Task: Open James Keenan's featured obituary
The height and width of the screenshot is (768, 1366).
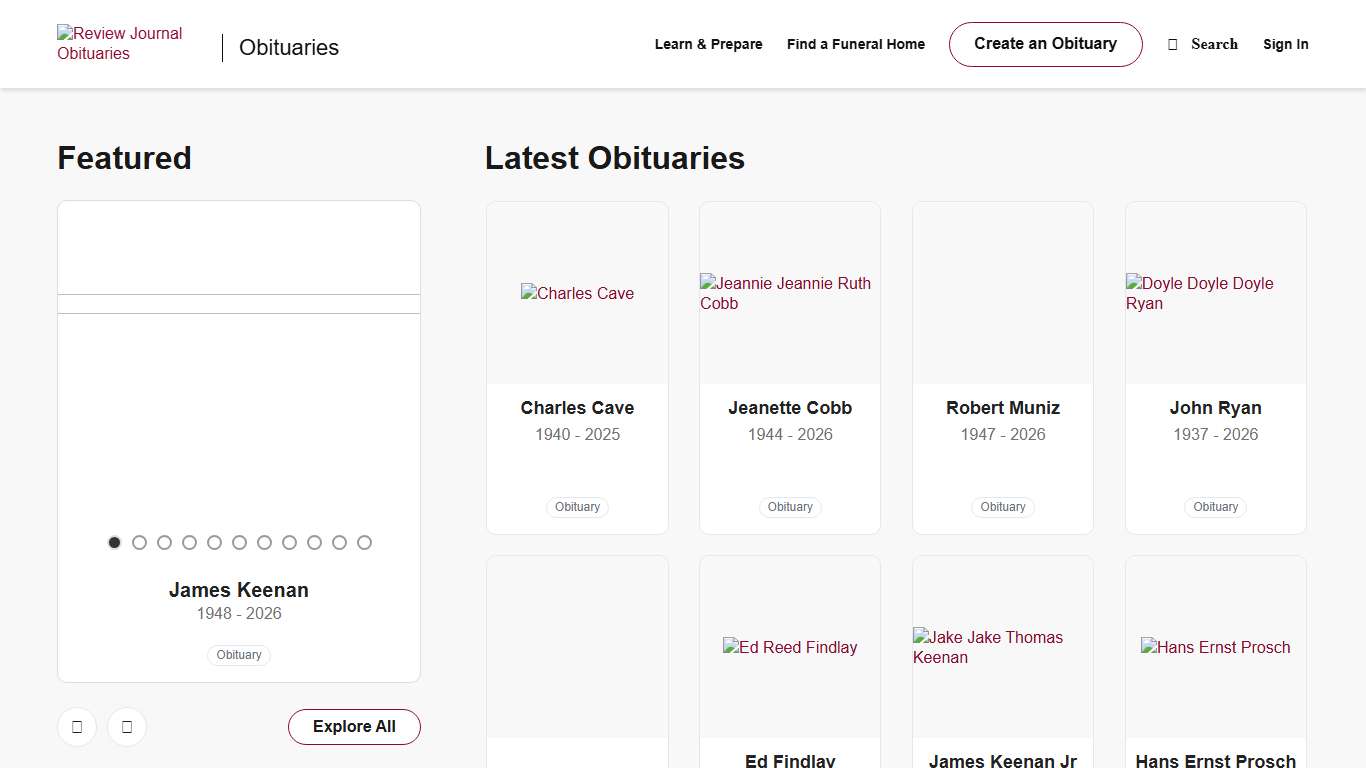Action: [238, 590]
